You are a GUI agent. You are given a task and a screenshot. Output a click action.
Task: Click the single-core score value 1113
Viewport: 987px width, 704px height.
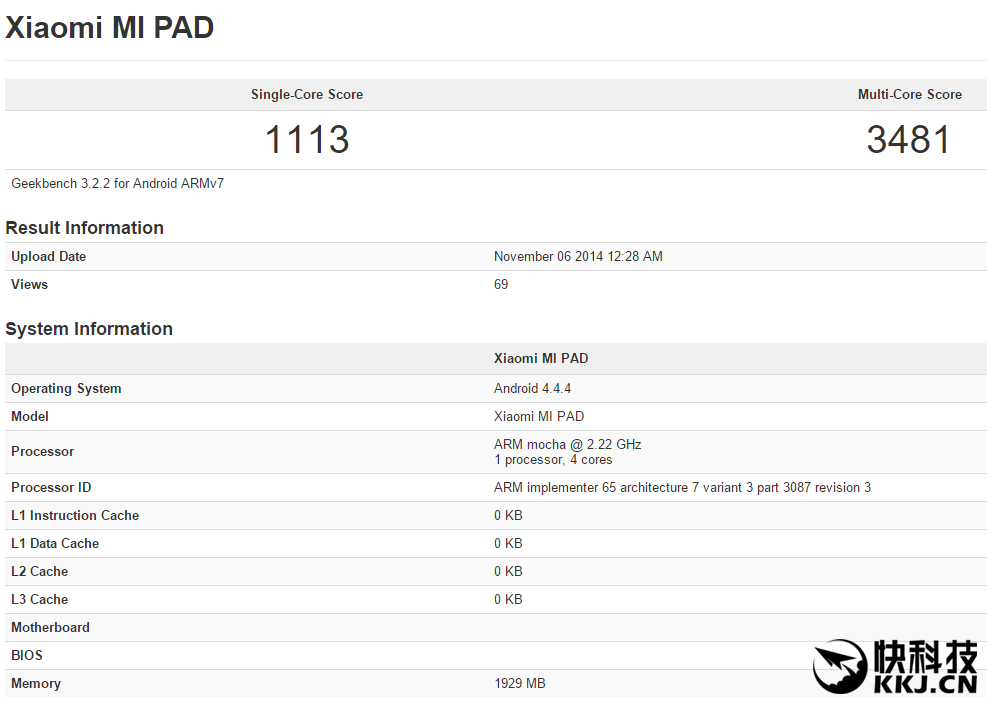point(307,139)
